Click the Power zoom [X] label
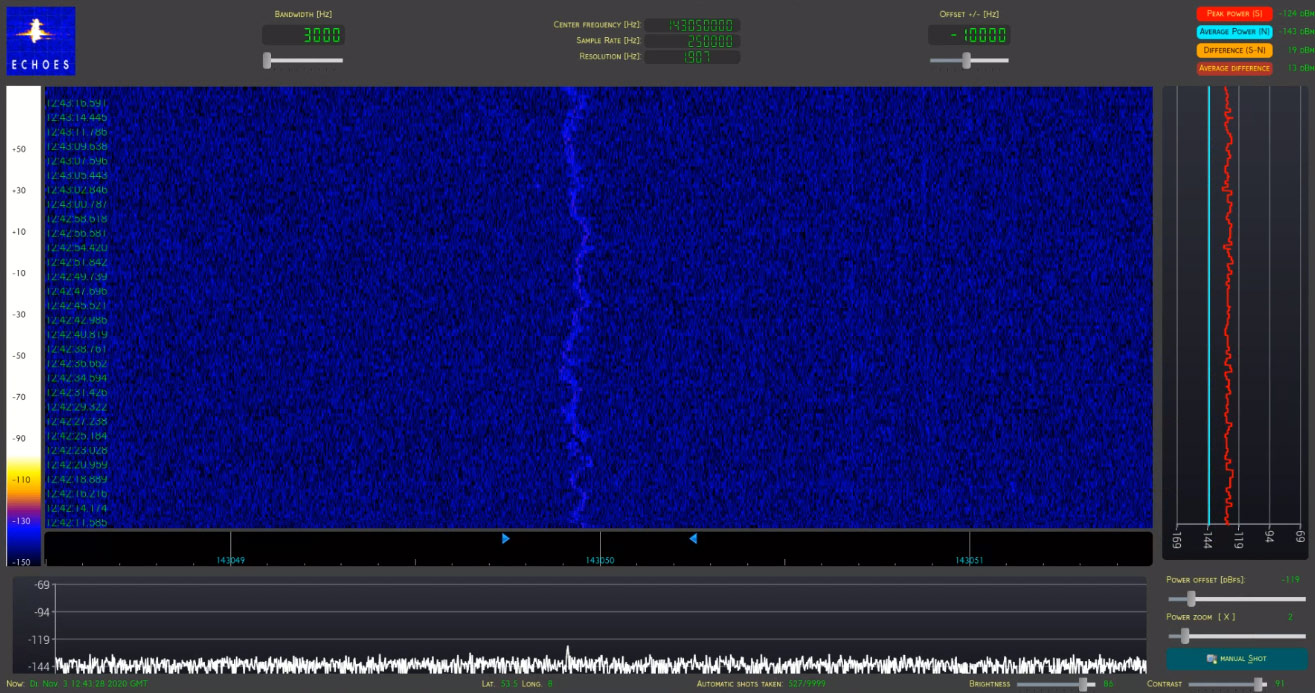 coord(1201,616)
